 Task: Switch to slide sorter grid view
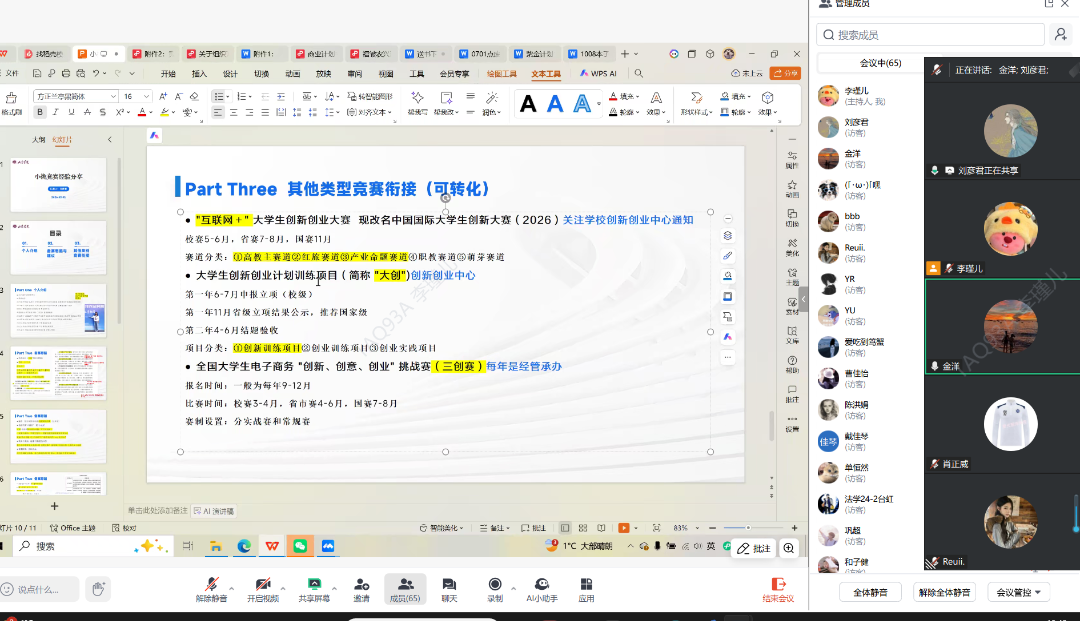tap(583, 528)
